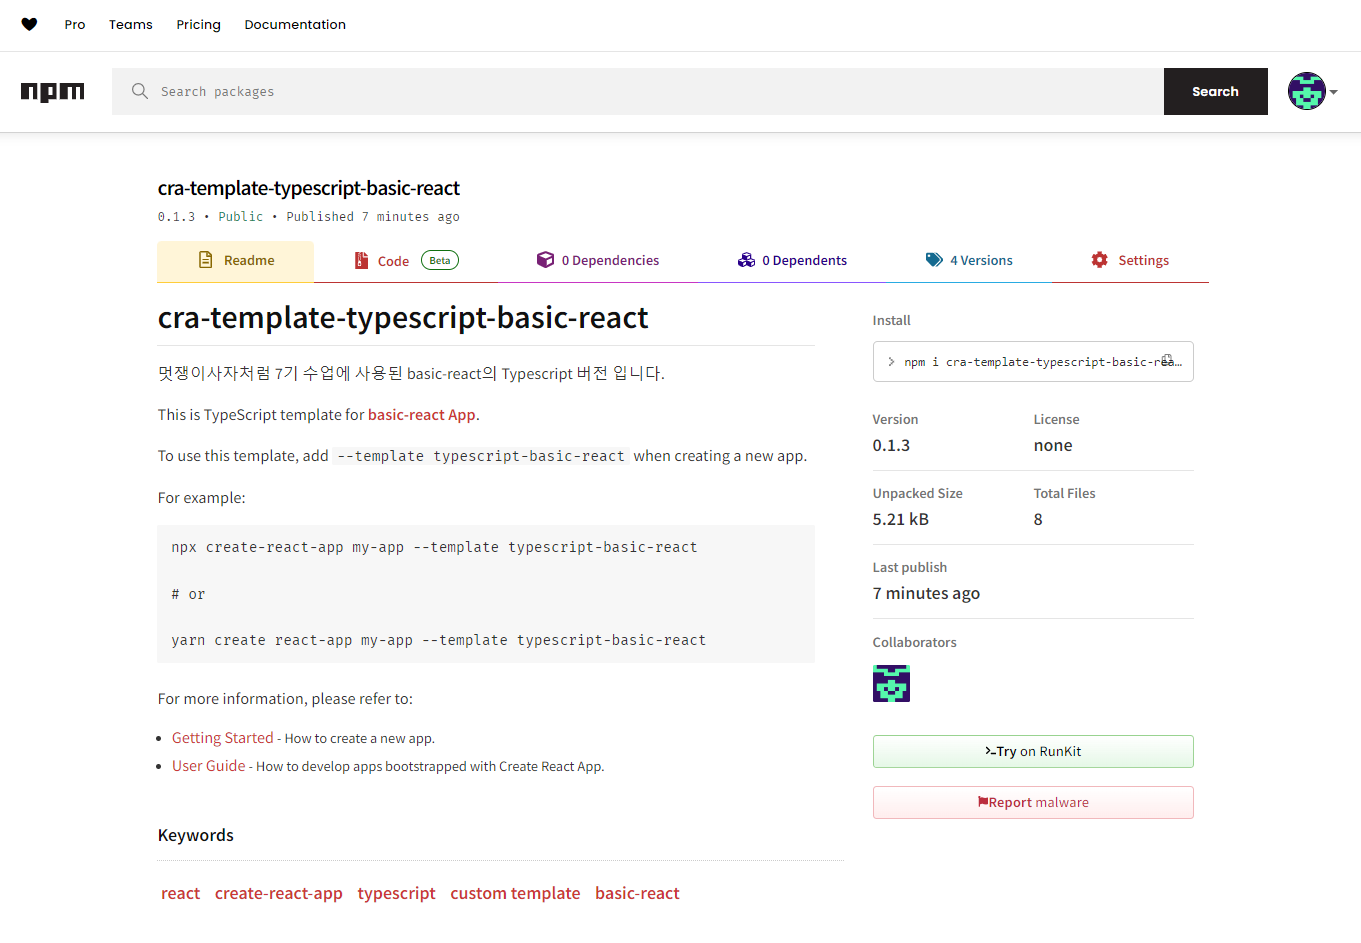The image size is (1361, 943).
Task: Focus the Search packages input field
Action: click(x=638, y=91)
